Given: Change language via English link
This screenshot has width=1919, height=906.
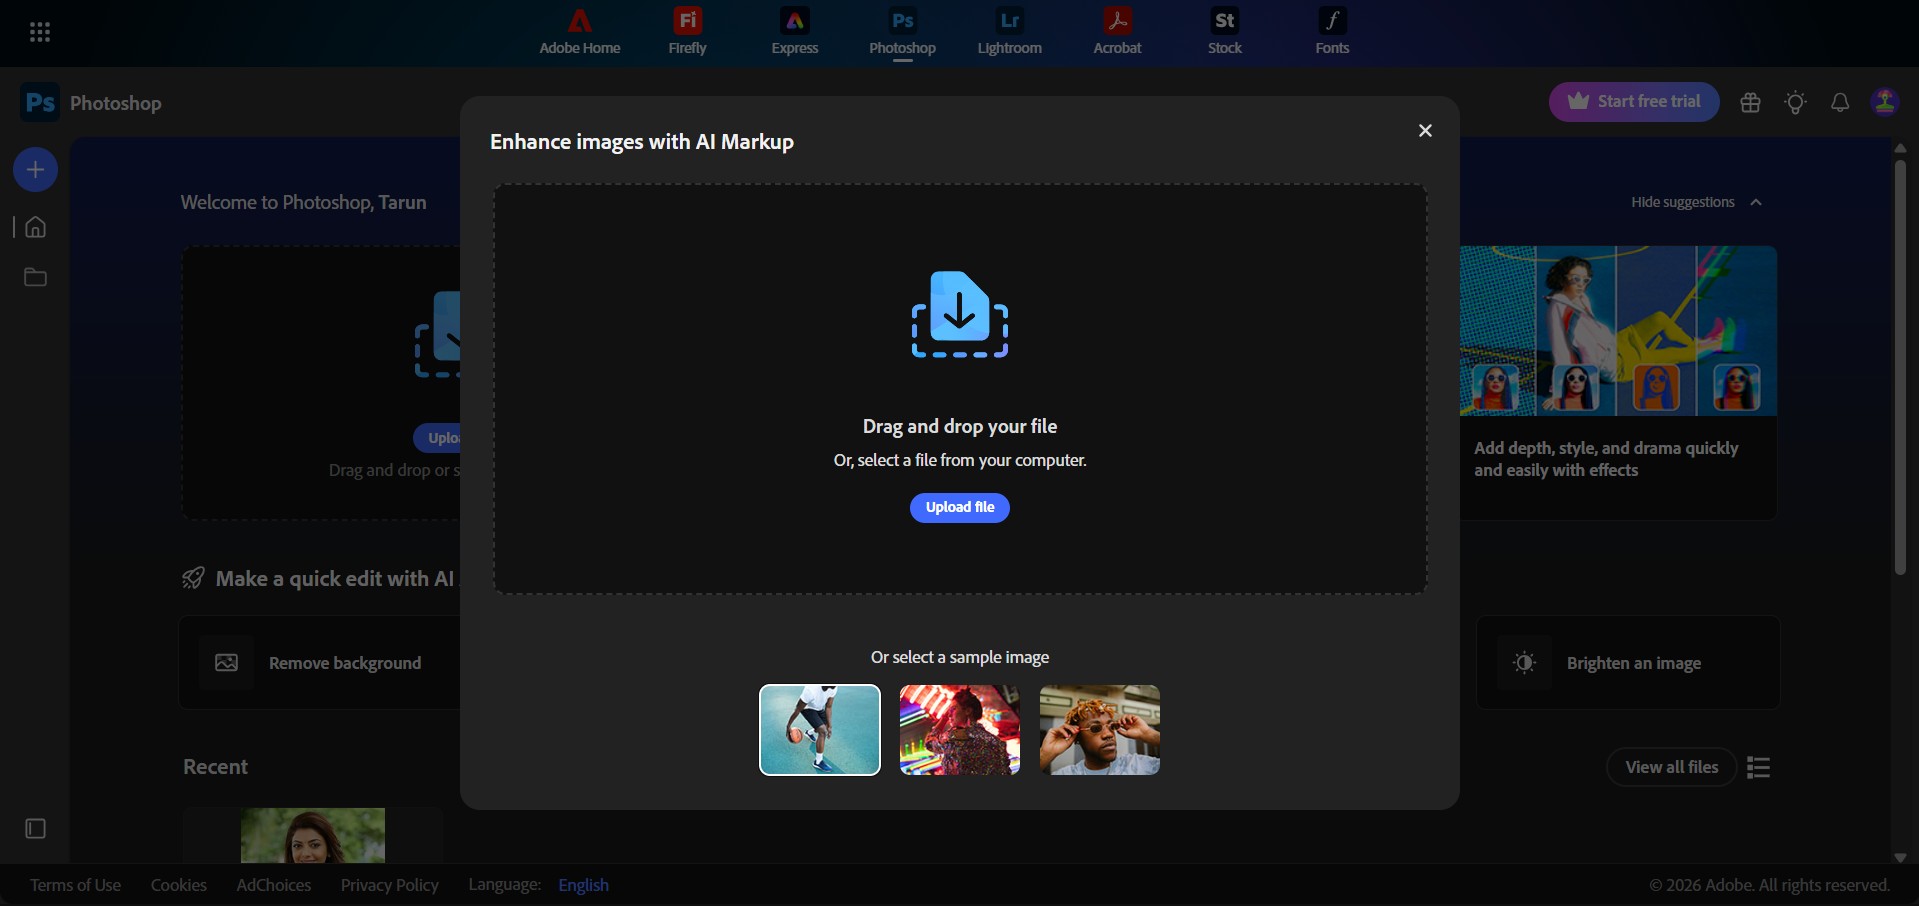Looking at the screenshot, I should (x=584, y=885).
